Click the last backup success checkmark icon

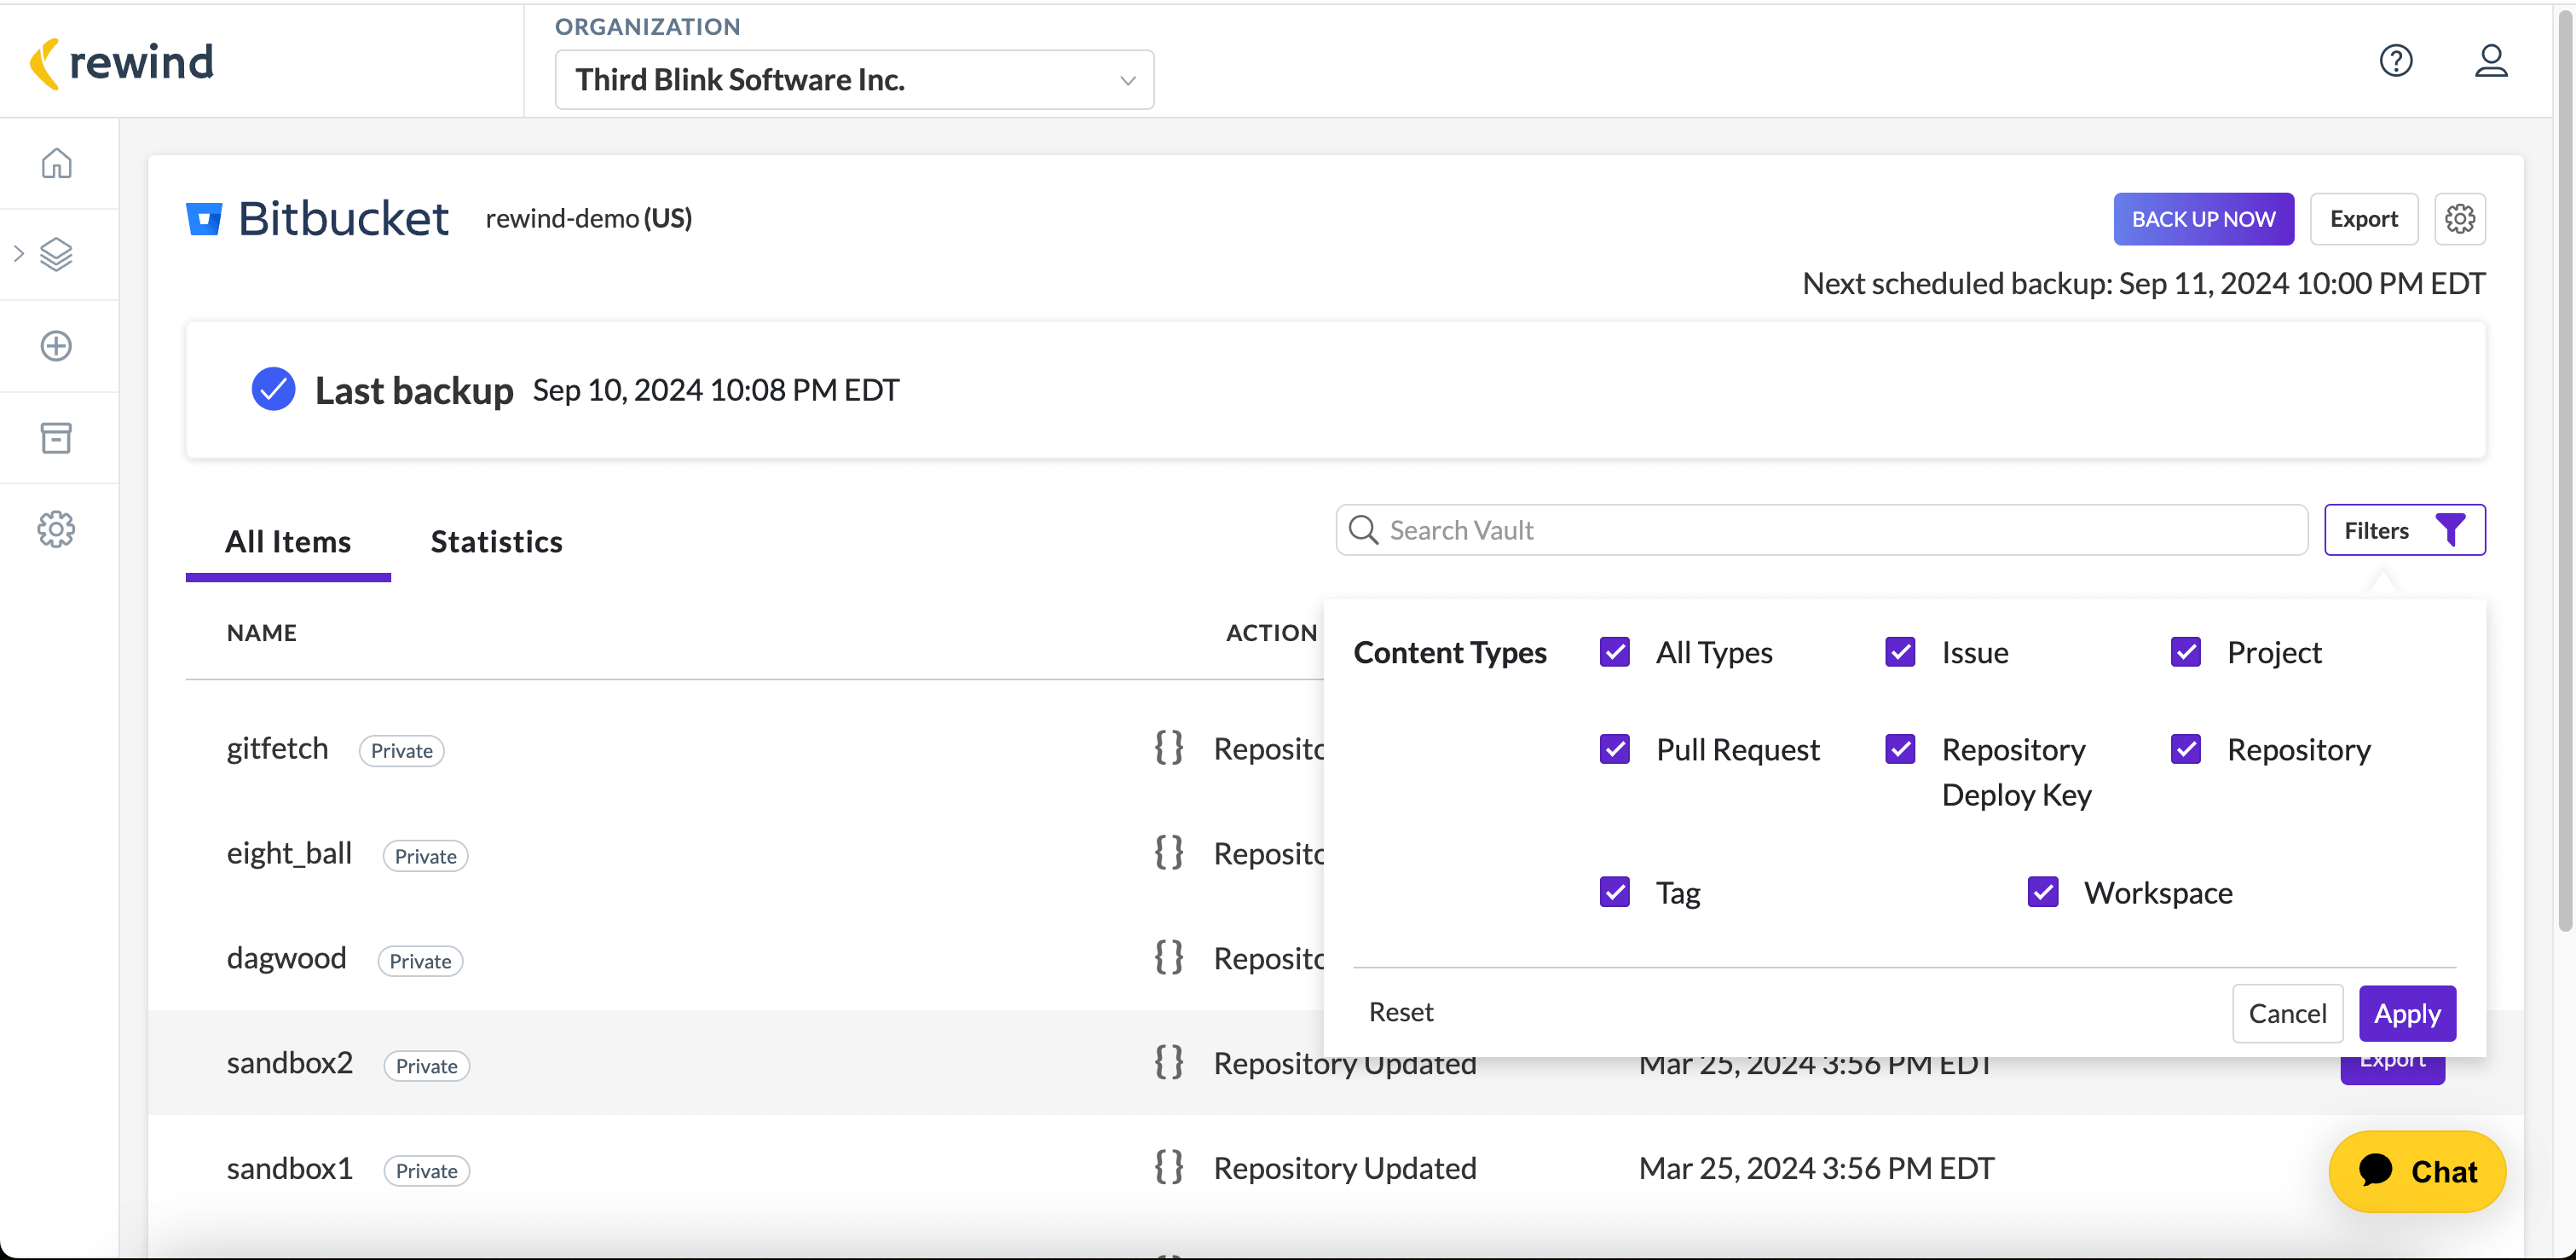click(x=273, y=389)
